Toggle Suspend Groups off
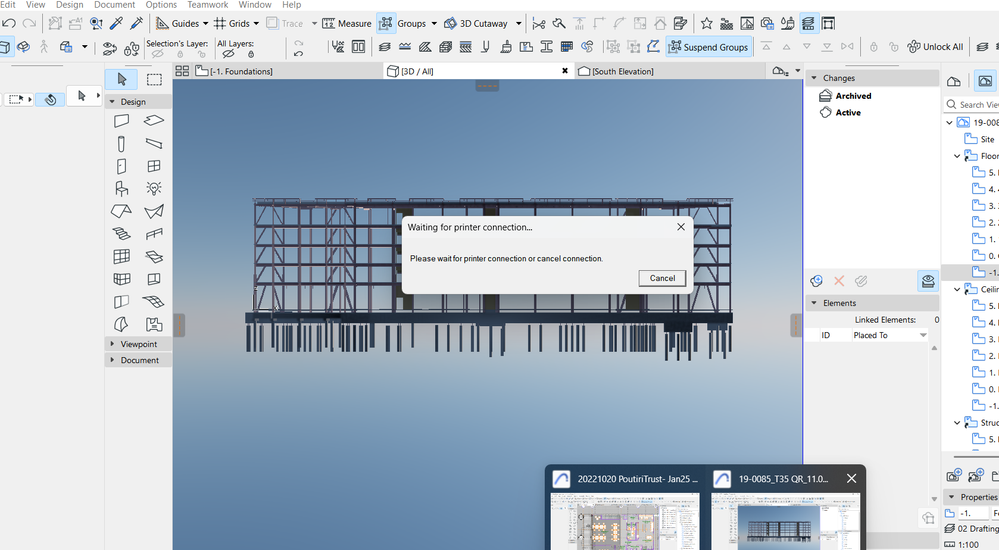The height and width of the screenshot is (550, 999). (x=707, y=47)
